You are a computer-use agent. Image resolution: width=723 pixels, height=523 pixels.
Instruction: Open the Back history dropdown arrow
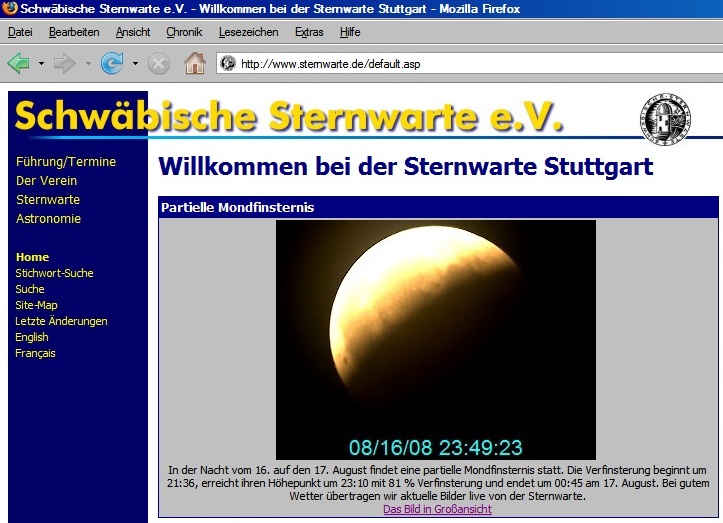[41, 63]
